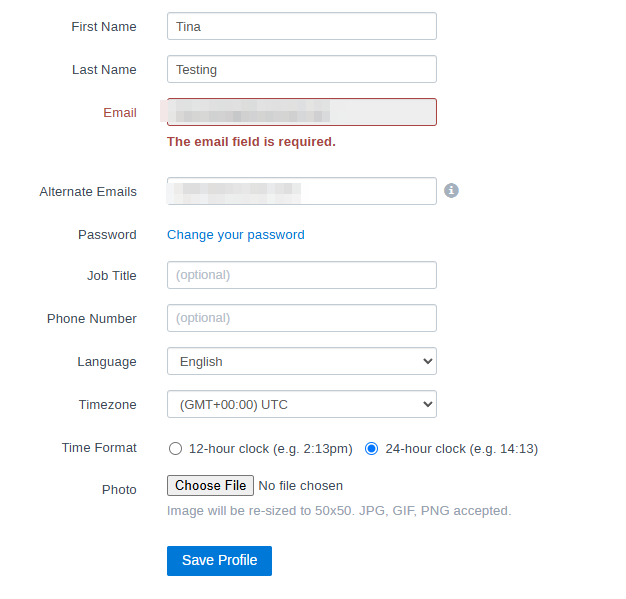
Task: Select the 24-hour clock option
Action: [x=372, y=449]
